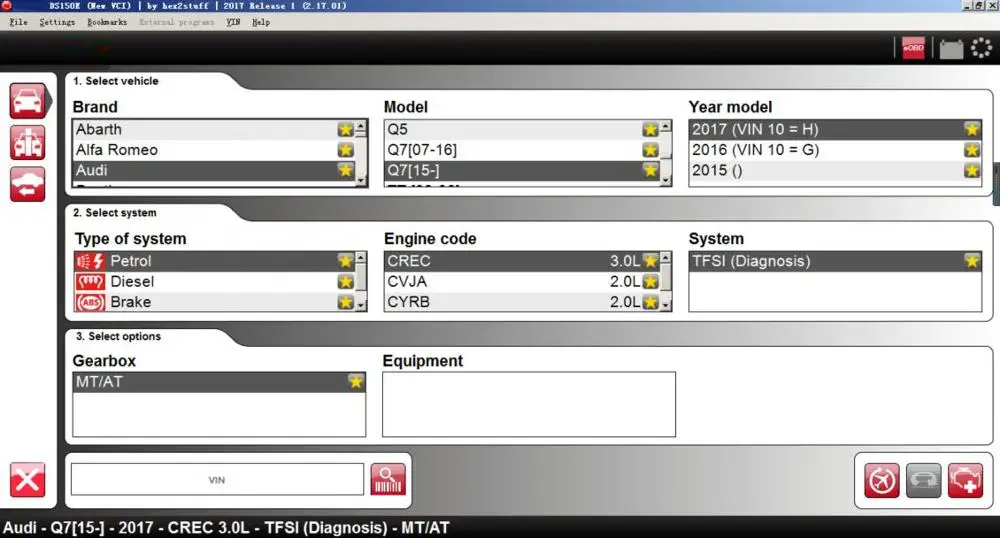Open engine fault diagnosis icon at bottom right
Screen dimensions: 1000x538
click(x=966, y=480)
